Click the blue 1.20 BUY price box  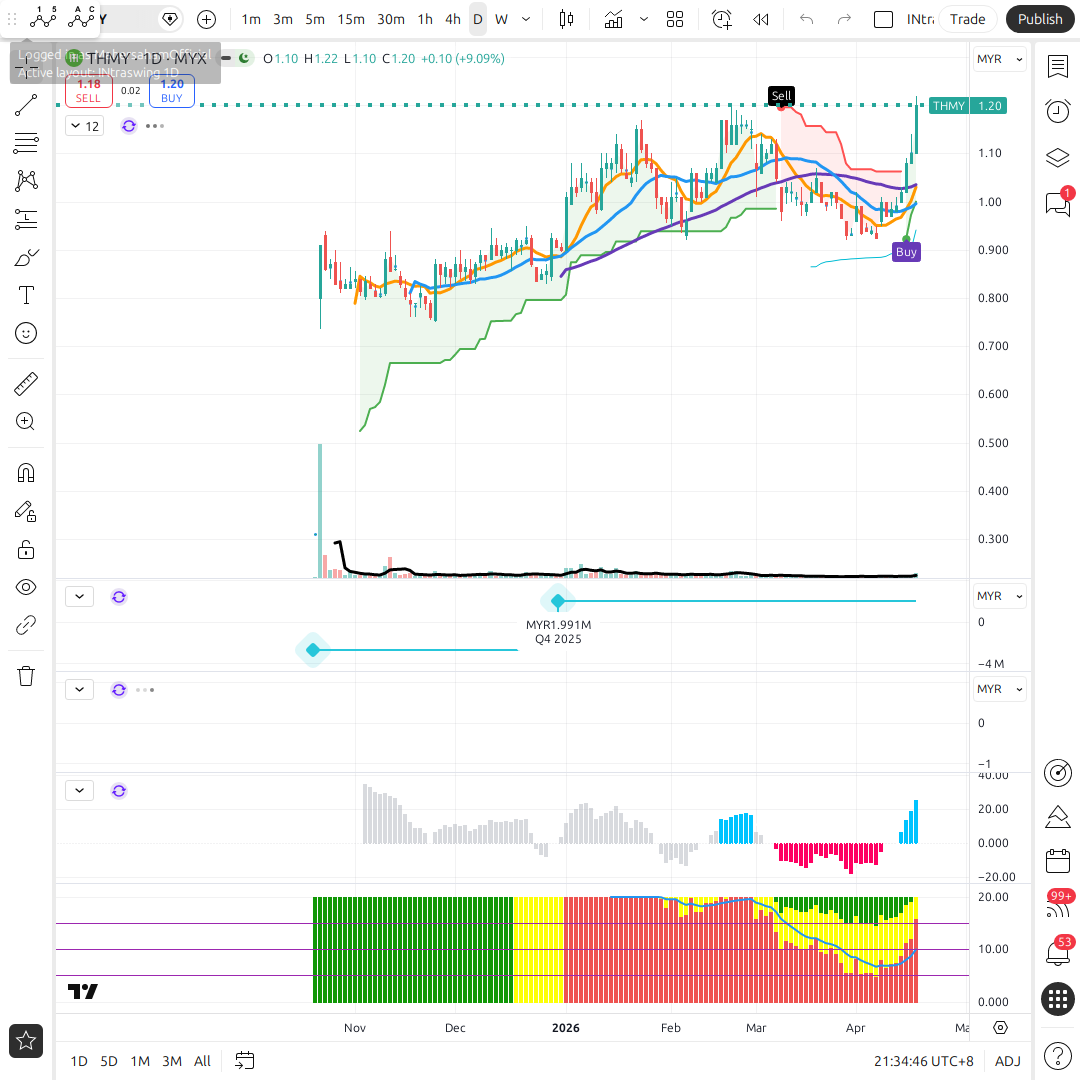click(171, 91)
